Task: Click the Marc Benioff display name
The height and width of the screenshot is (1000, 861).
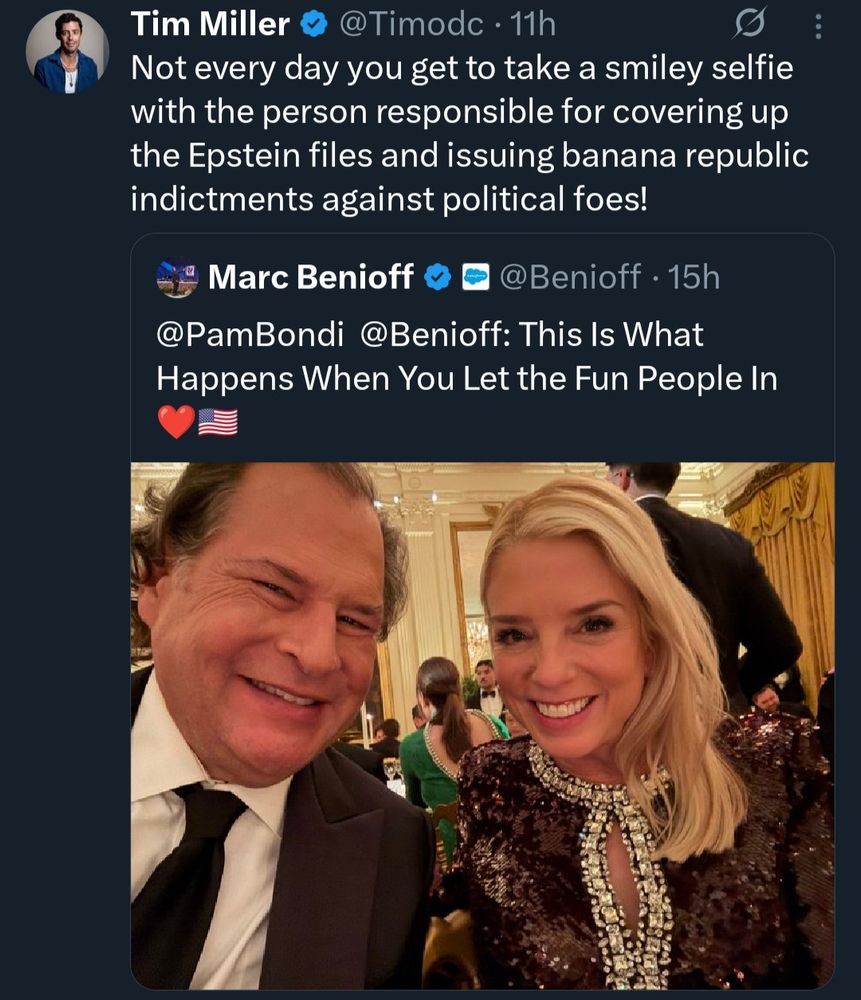Action: (x=311, y=277)
